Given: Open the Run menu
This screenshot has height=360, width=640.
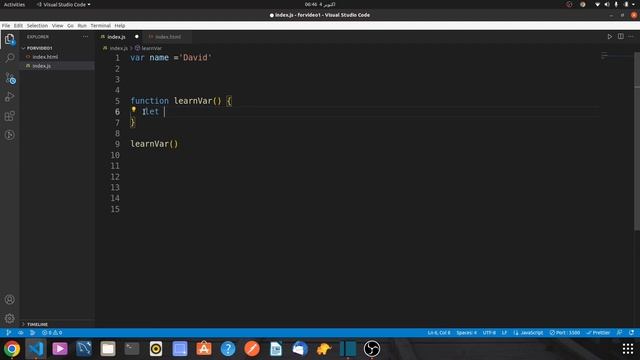Looking at the screenshot, I should (x=82, y=25).
